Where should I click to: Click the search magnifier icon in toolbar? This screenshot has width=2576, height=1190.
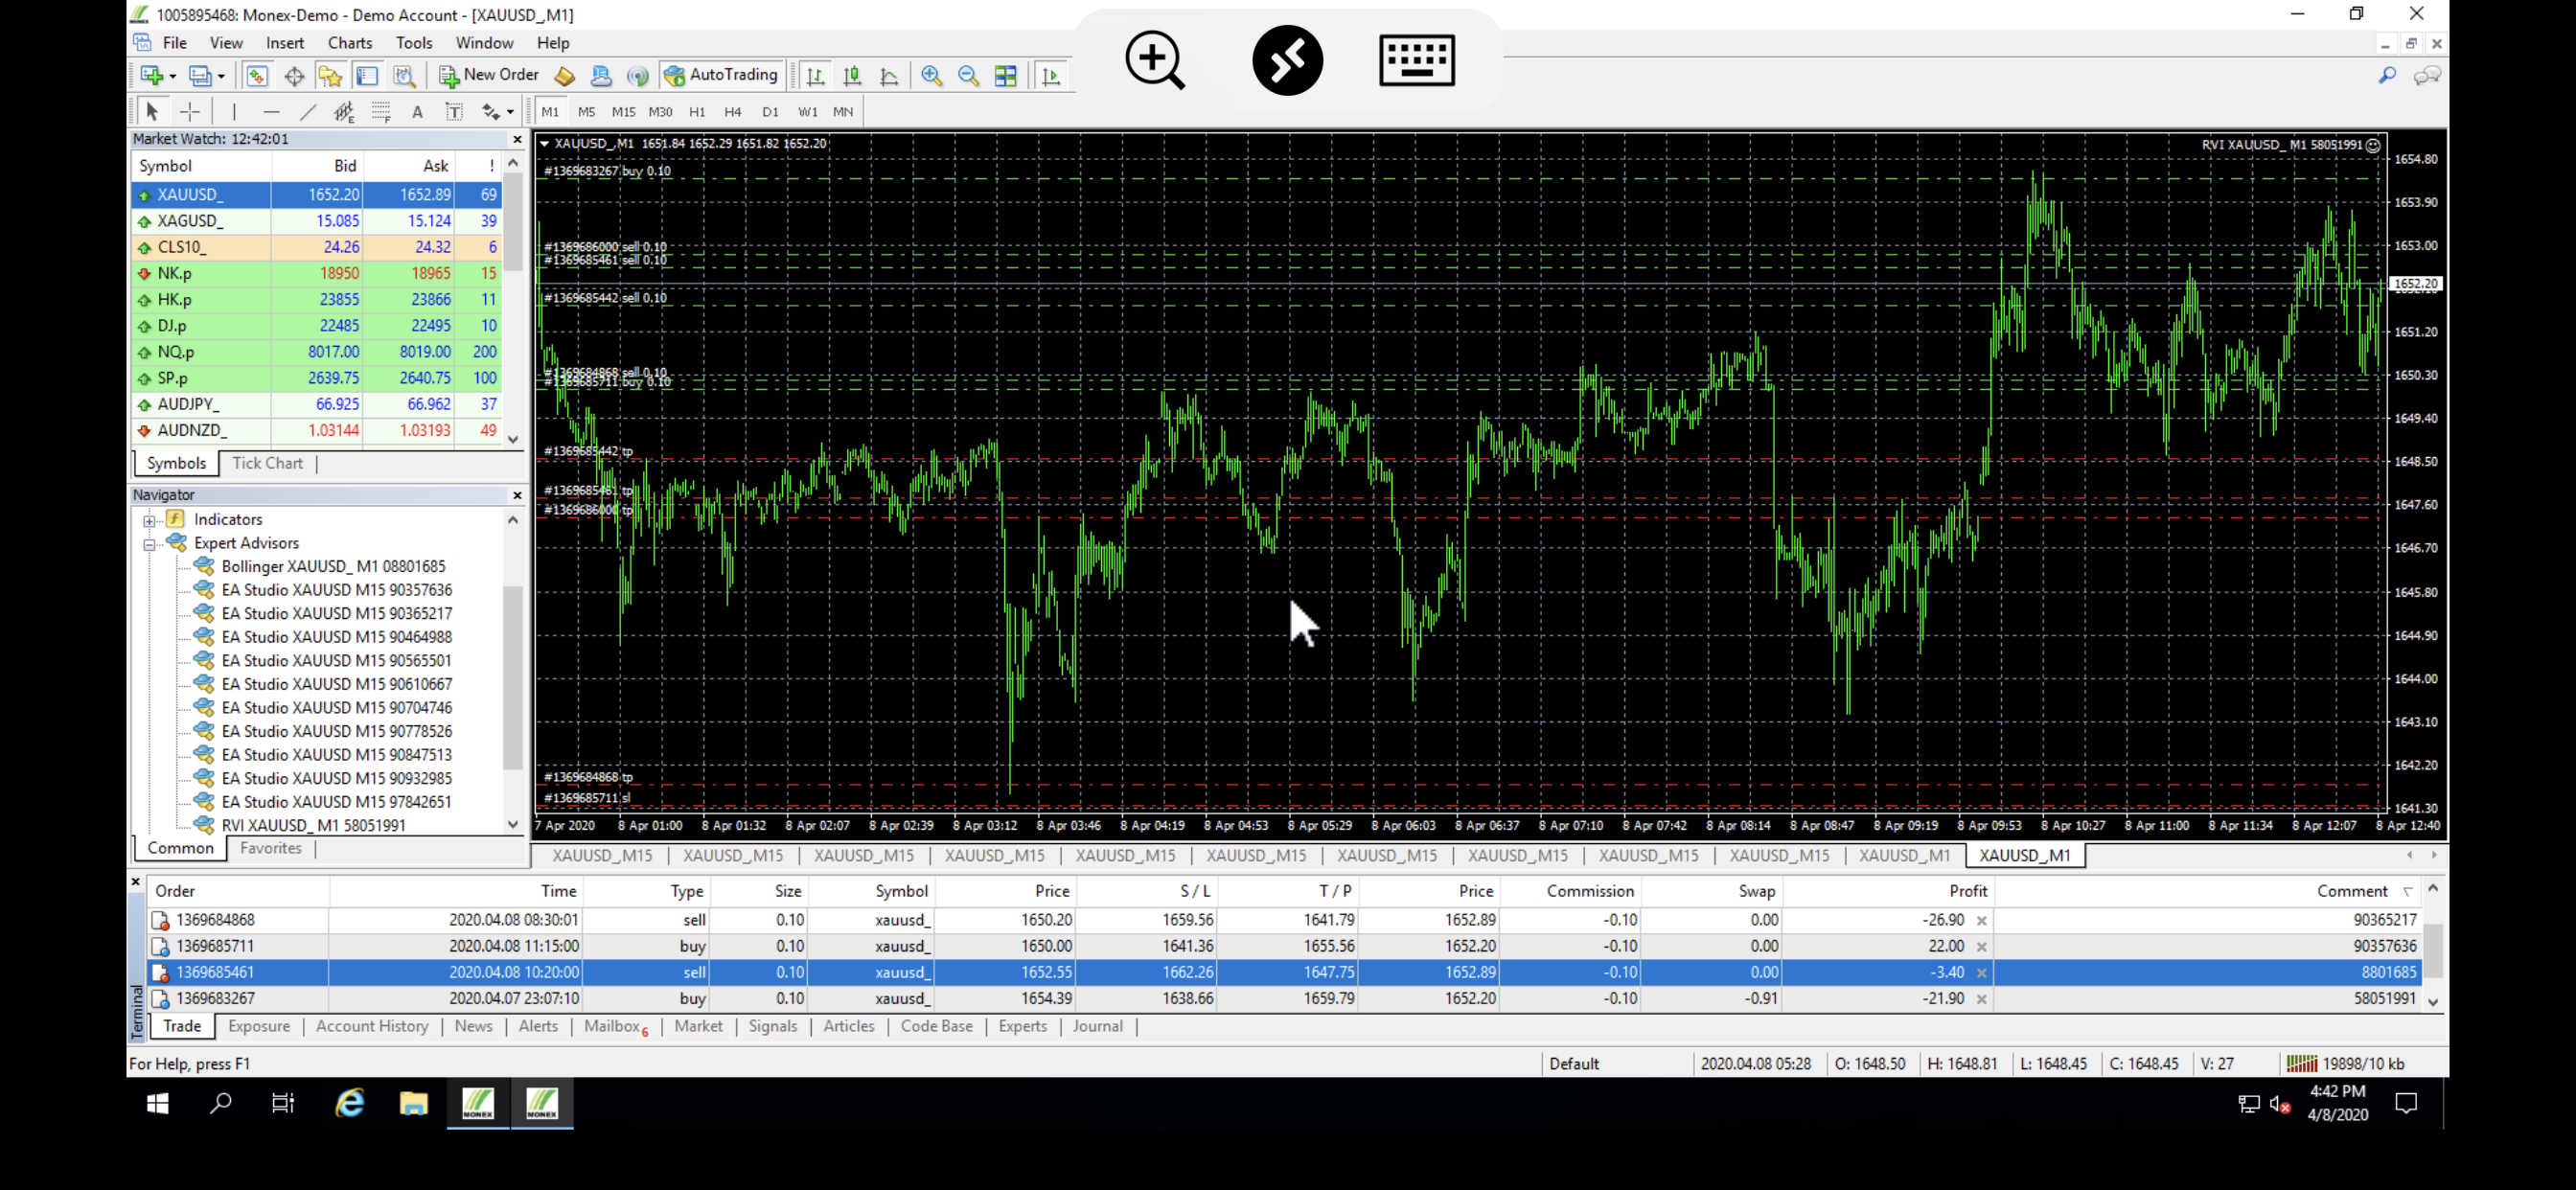point(2388,76)
